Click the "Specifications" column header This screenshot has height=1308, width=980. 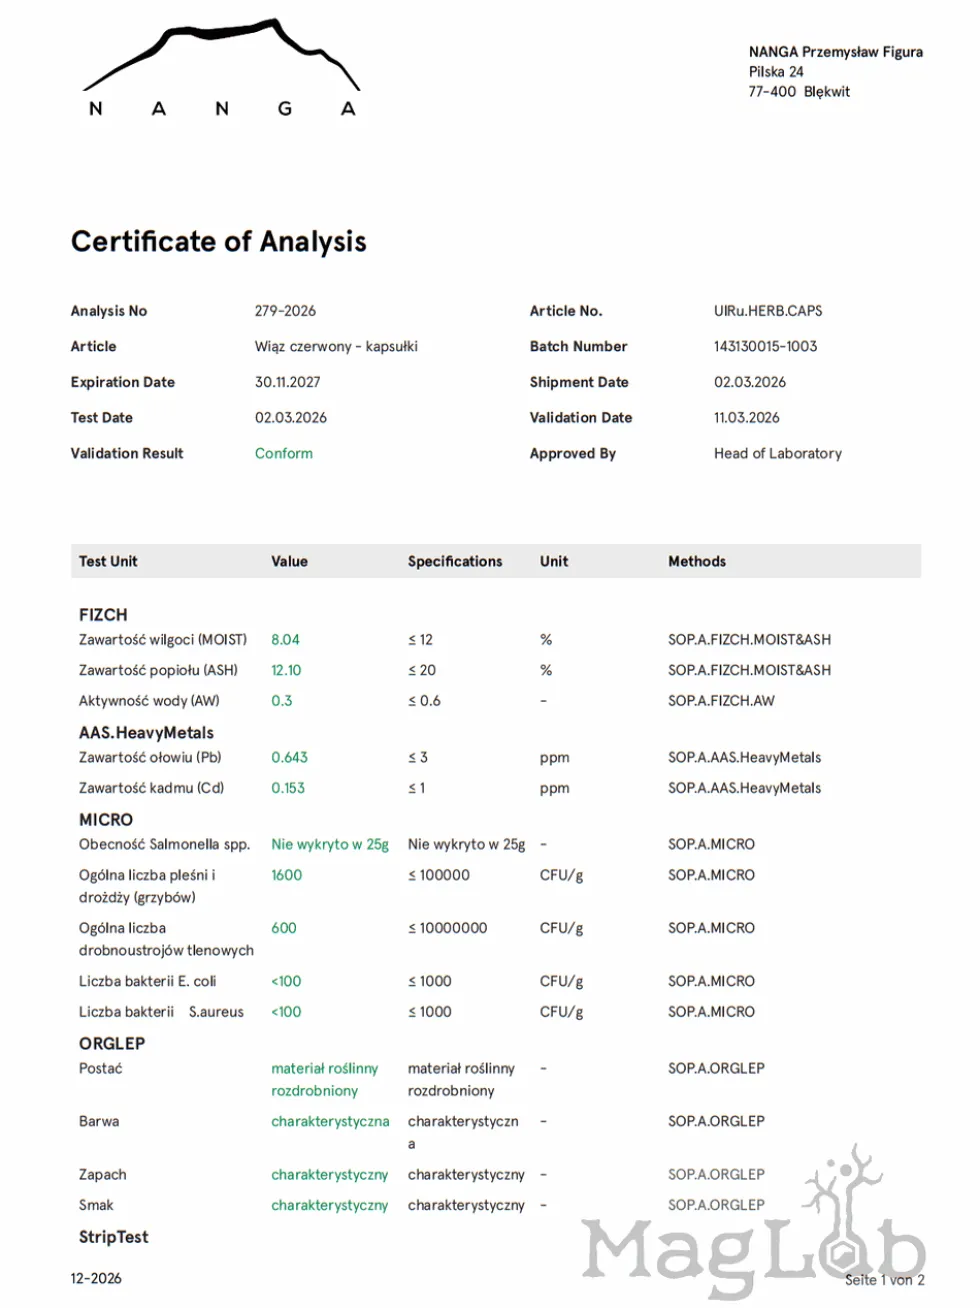coord(455,562)
